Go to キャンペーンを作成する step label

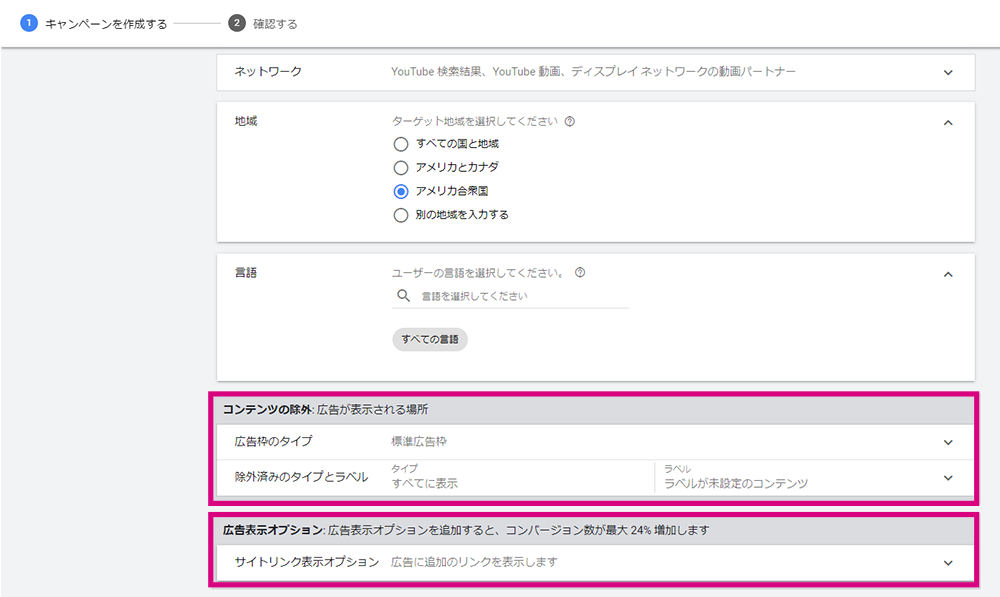[106, 24]
